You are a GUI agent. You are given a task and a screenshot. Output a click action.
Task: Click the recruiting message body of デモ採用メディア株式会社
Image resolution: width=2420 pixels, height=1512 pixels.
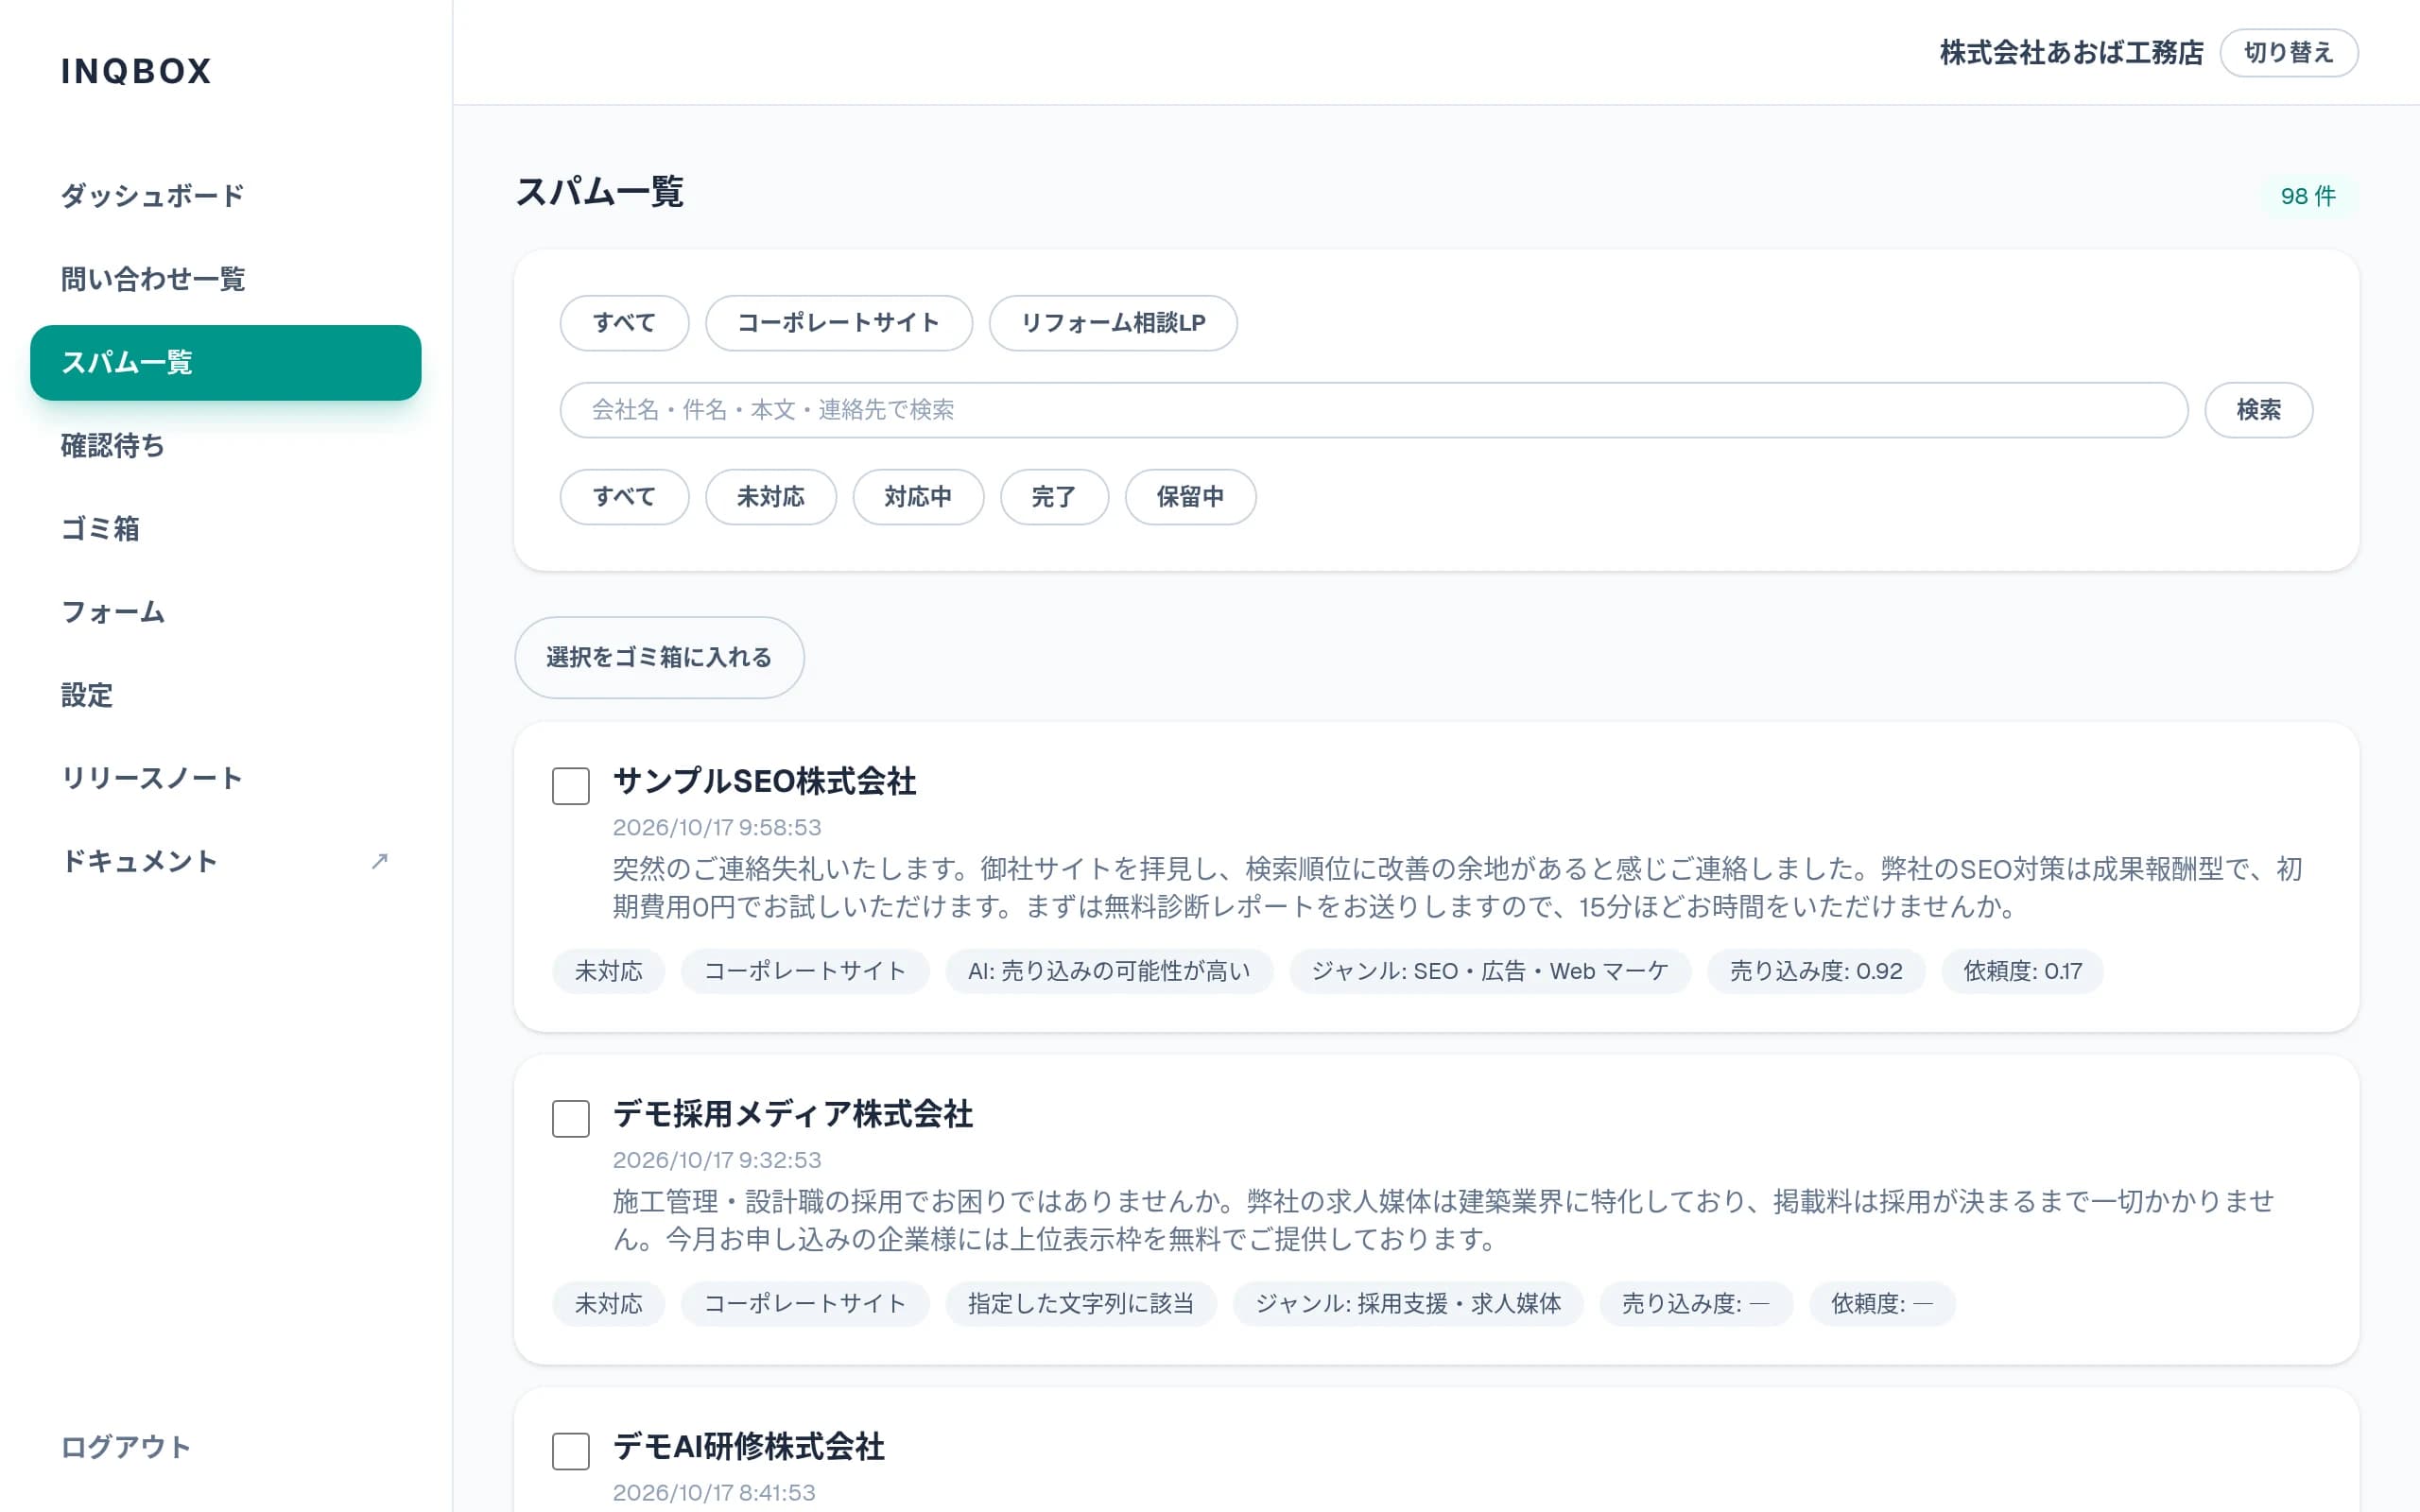point(1444,1220)
